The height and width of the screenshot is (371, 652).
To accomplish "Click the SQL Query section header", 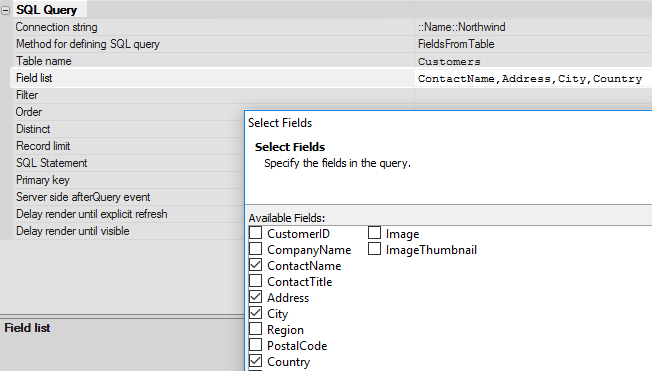I will point(46,10).
